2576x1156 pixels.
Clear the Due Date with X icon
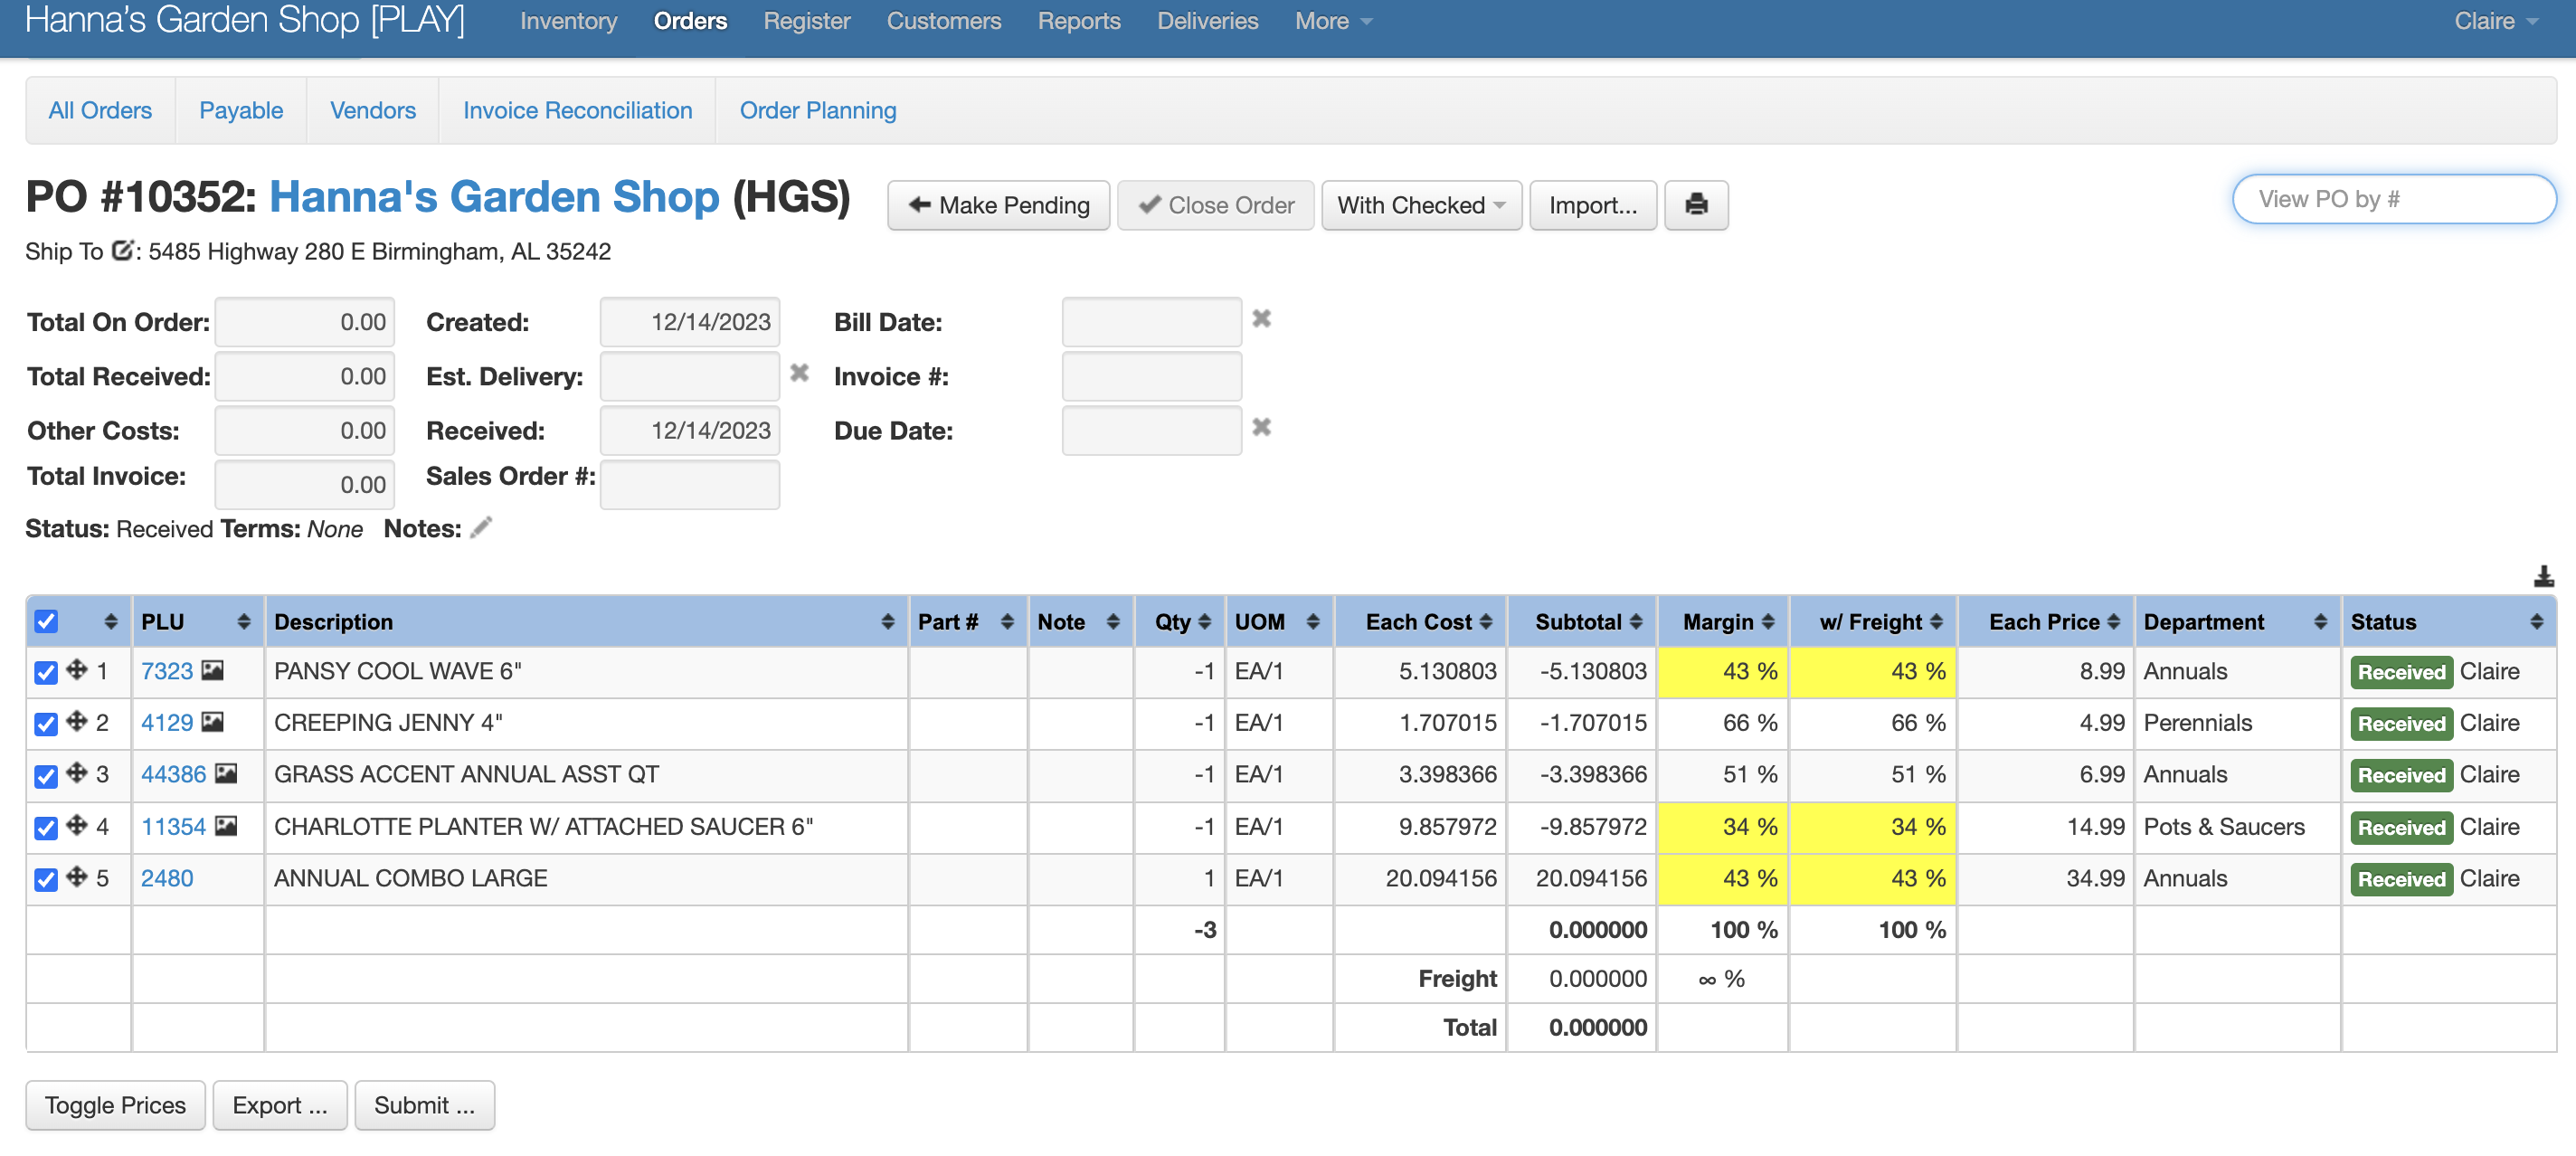pos(1261,428)
